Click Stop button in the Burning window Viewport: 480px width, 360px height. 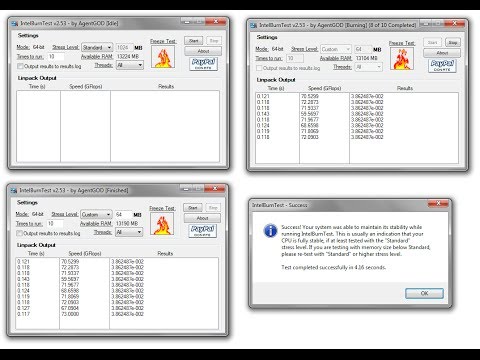pos(453,43)
